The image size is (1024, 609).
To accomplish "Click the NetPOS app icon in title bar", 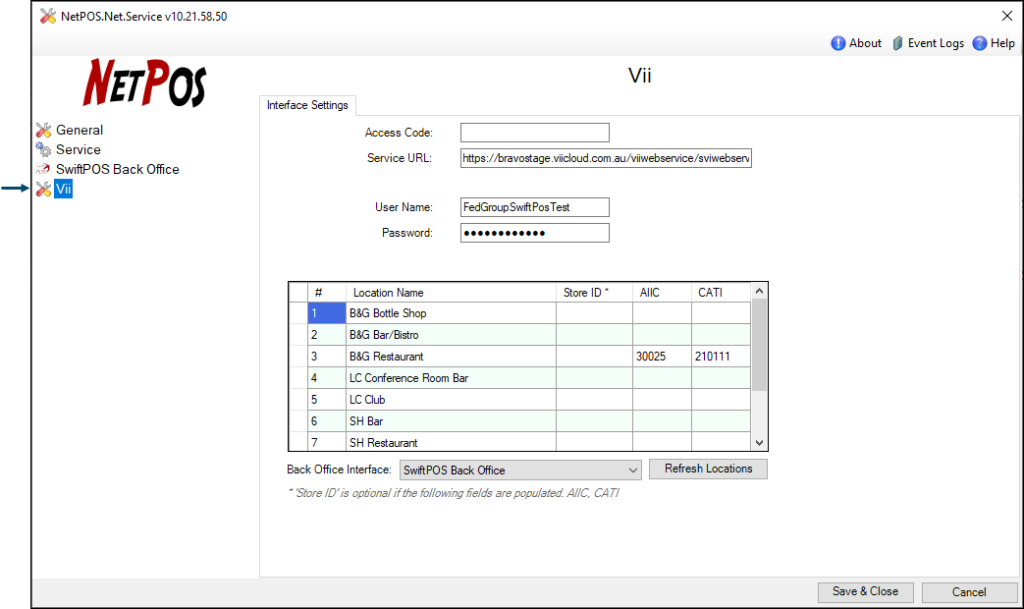I will [x=48, y=16].
